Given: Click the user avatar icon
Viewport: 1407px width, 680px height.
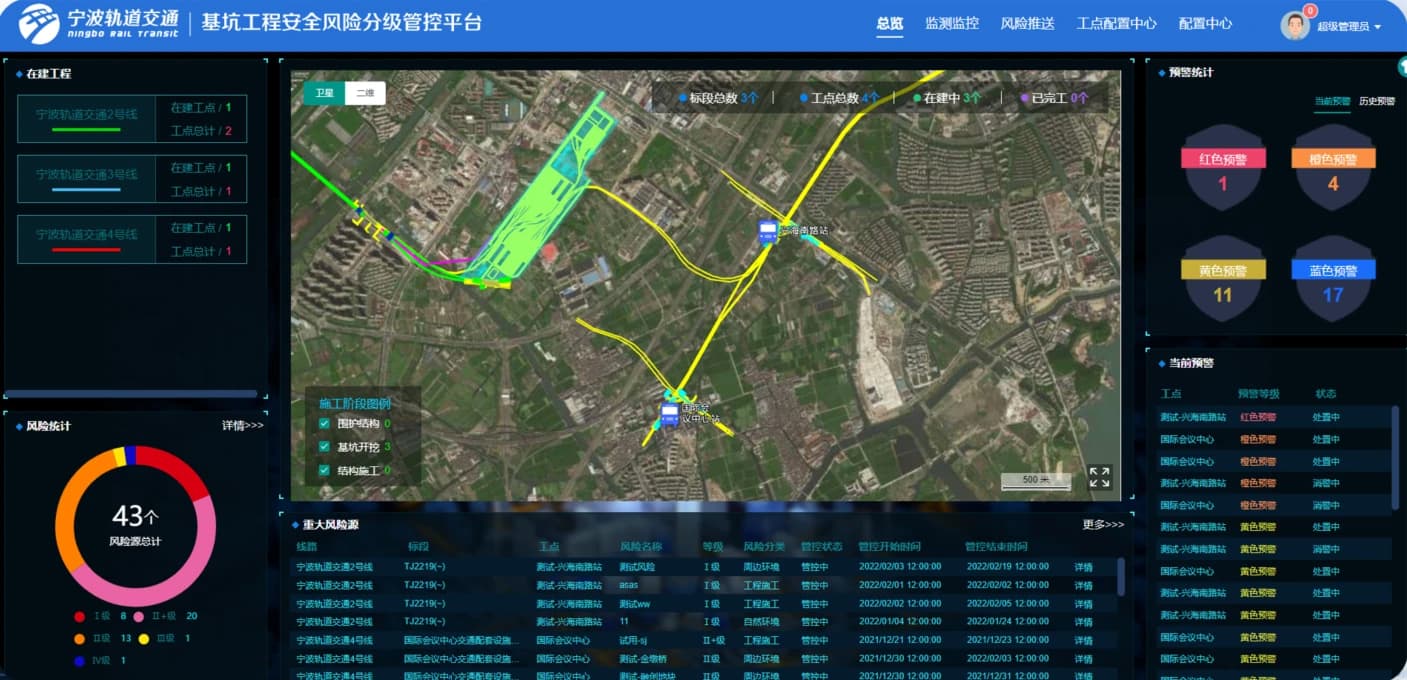Looking at the screenshot, I should (x=1295, y=26).
